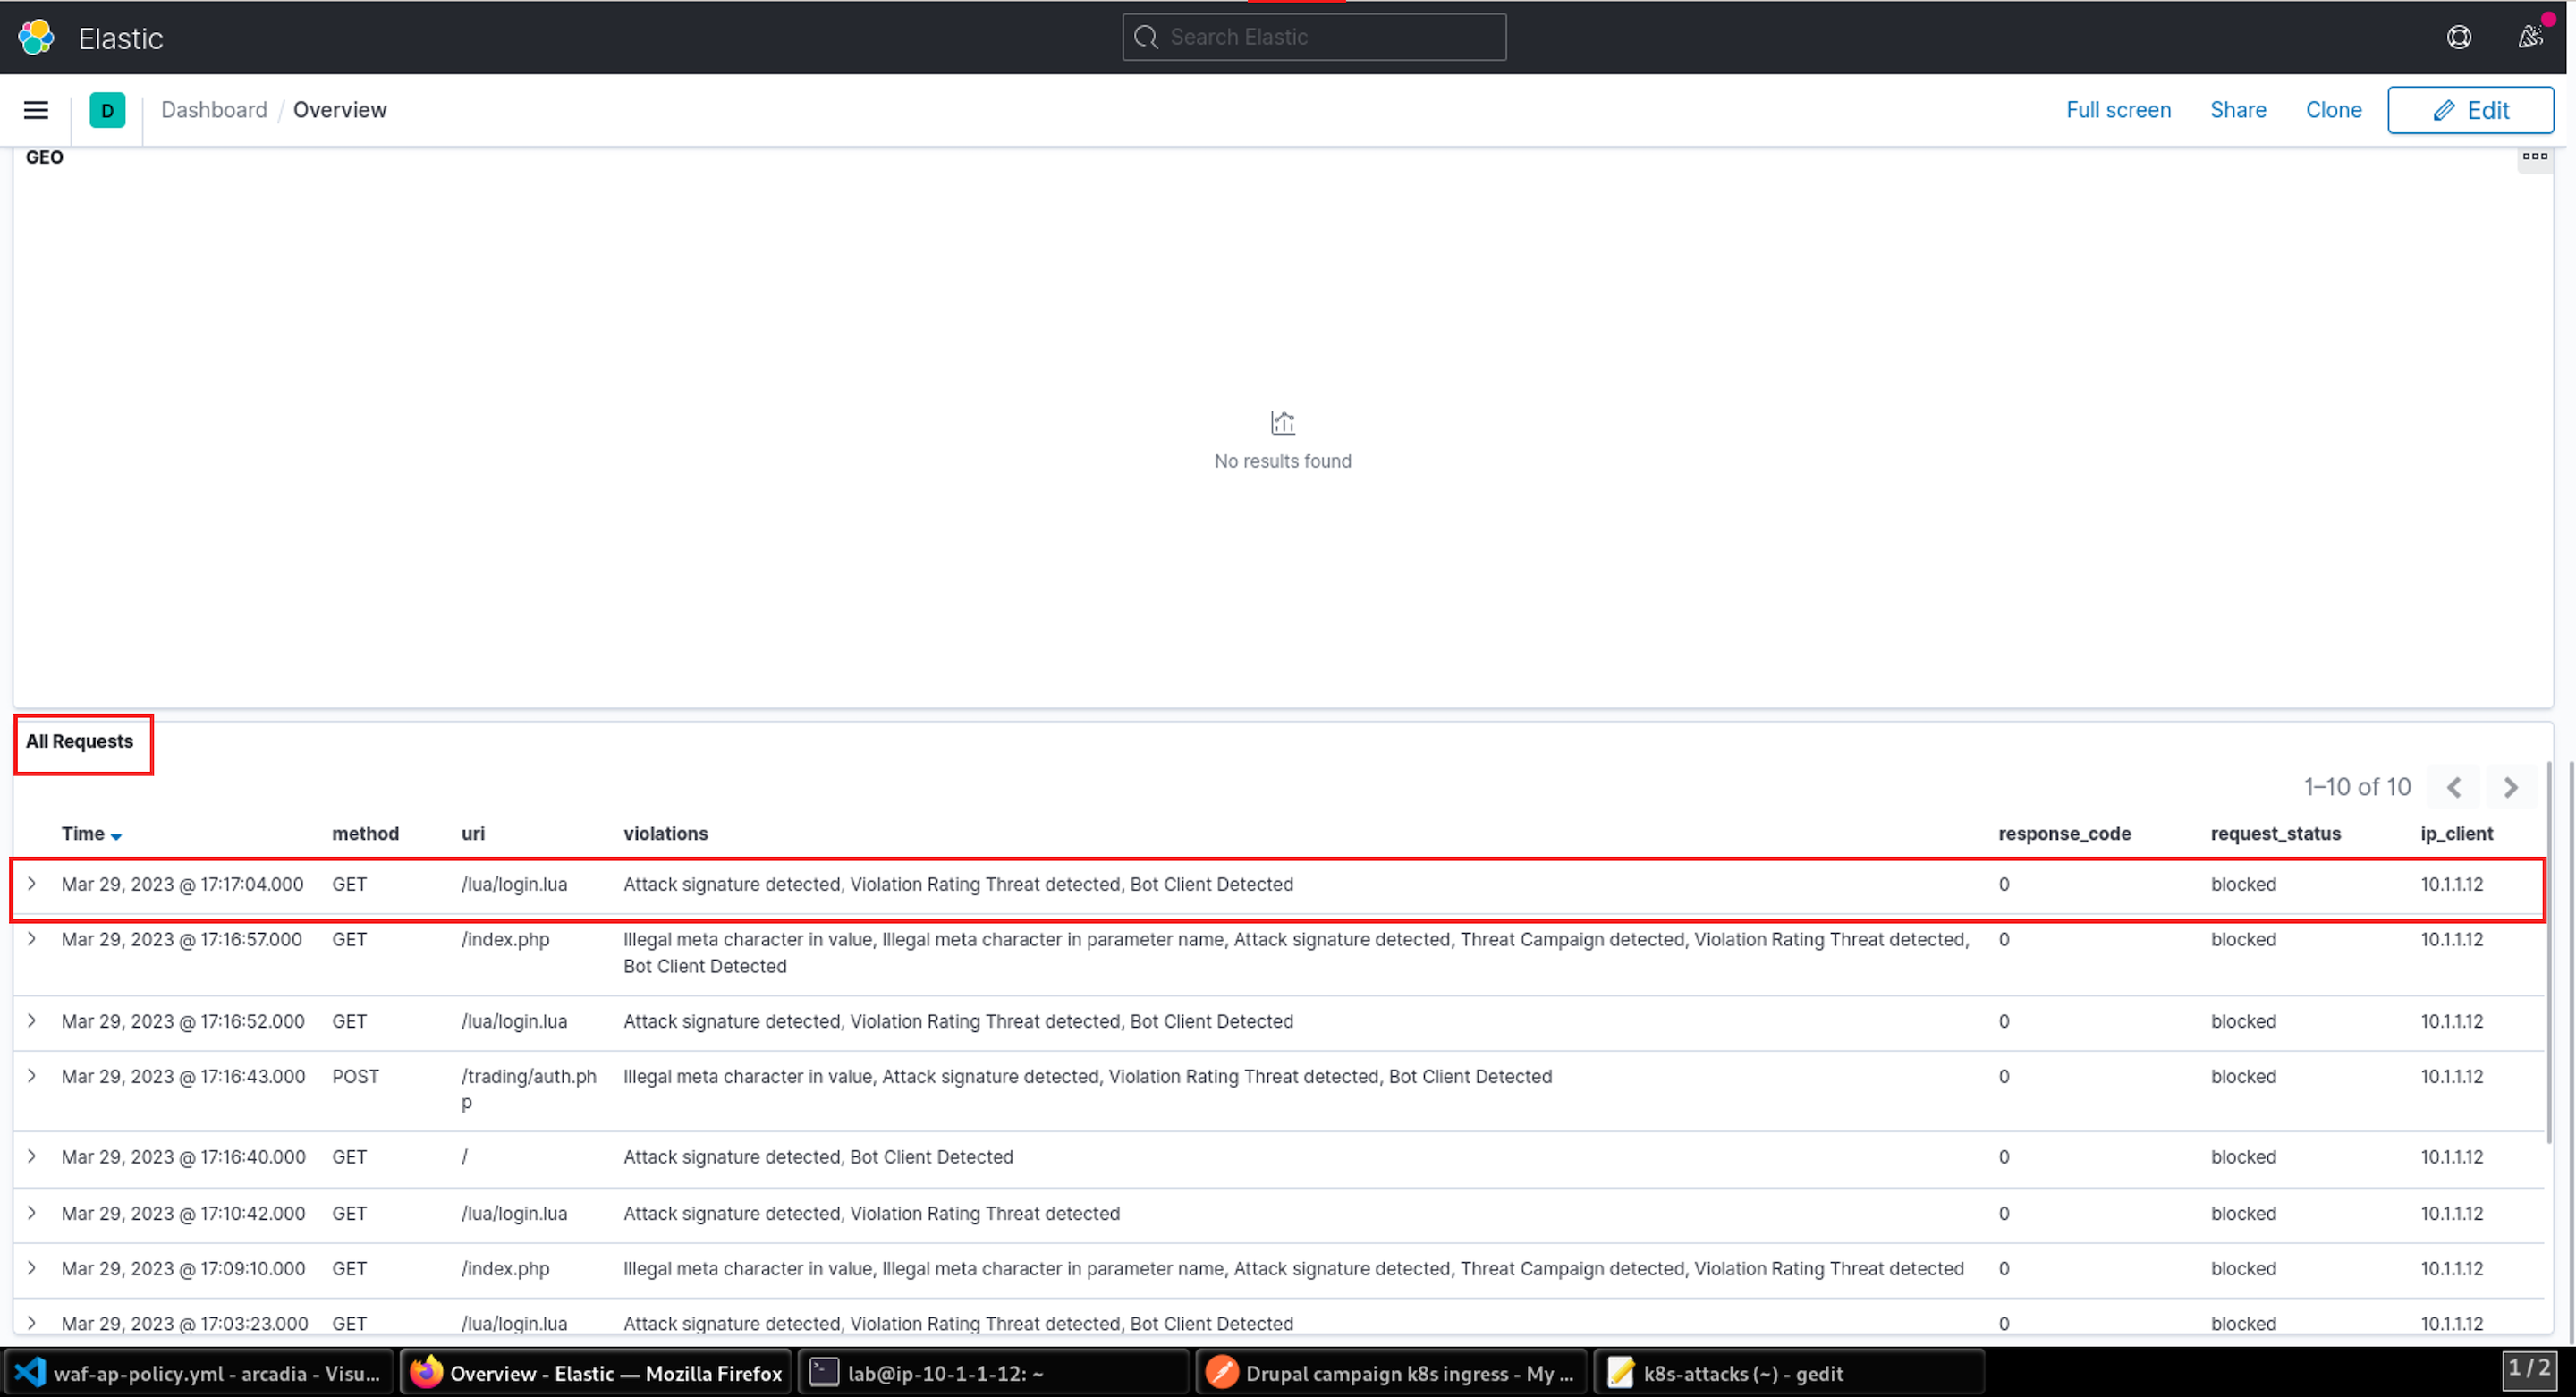Expand the 17:16:52.000 request row
The image size is (2576, 1397).
pos(32,1021)
